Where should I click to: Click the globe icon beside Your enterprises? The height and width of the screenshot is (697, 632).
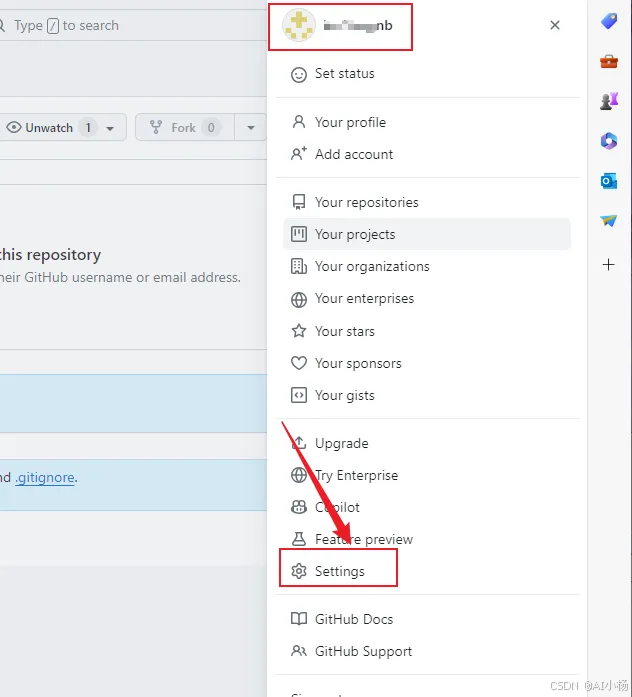coord(299,299)
